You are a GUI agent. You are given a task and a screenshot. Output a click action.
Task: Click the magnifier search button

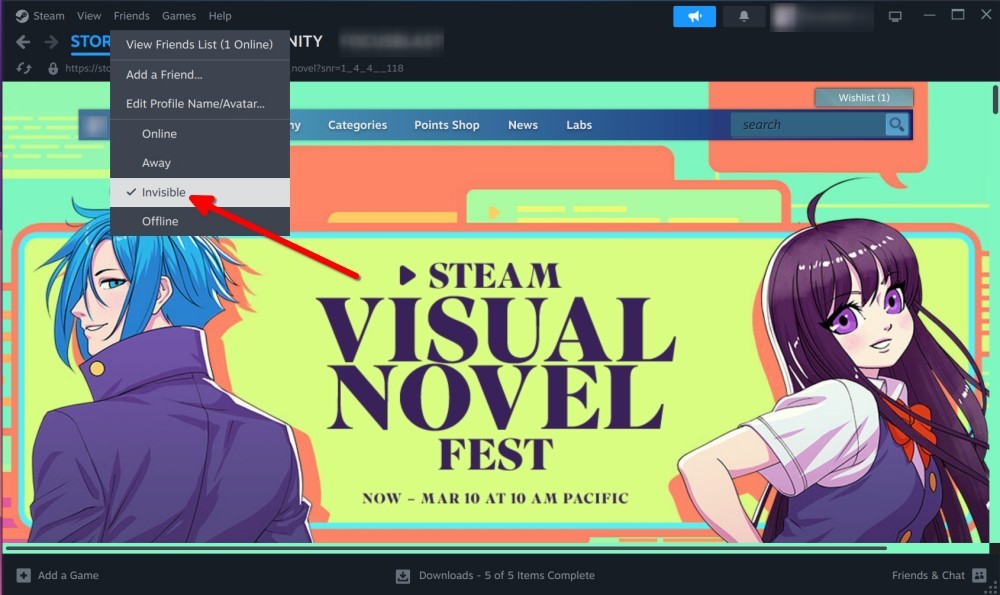897,125
